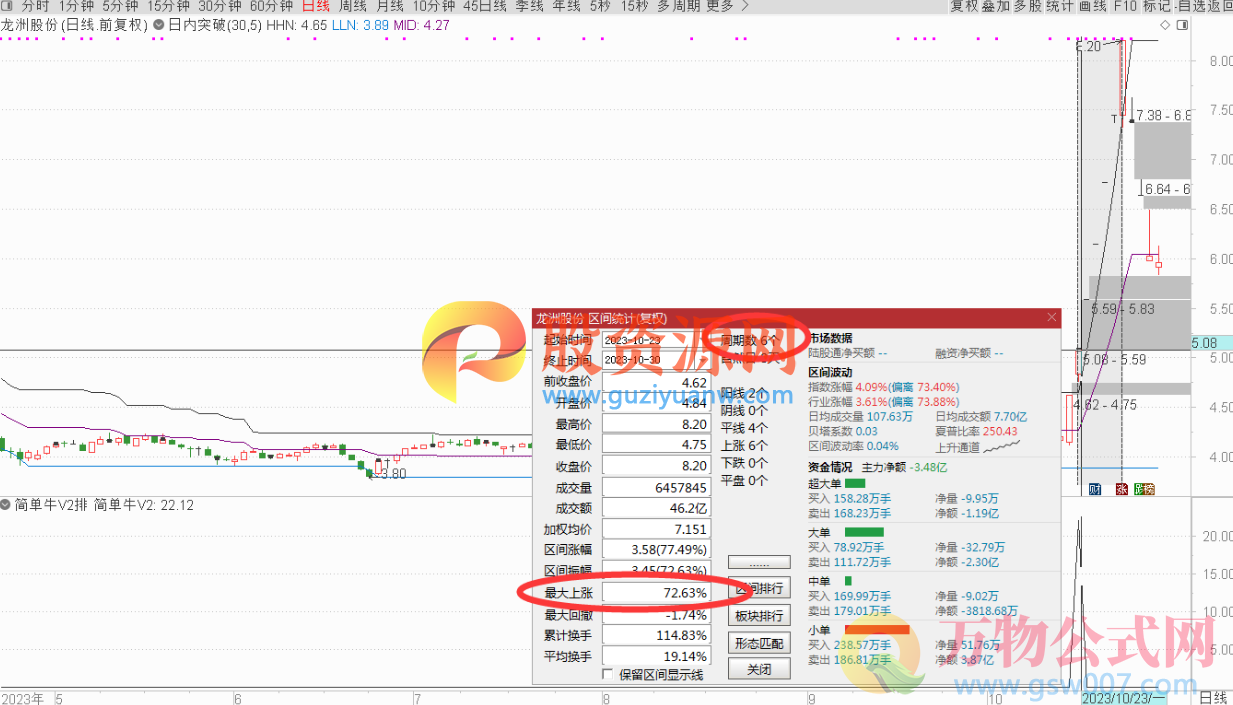
Task: Click 多股 in the top toolbar
Action: tap(1027, 6)
